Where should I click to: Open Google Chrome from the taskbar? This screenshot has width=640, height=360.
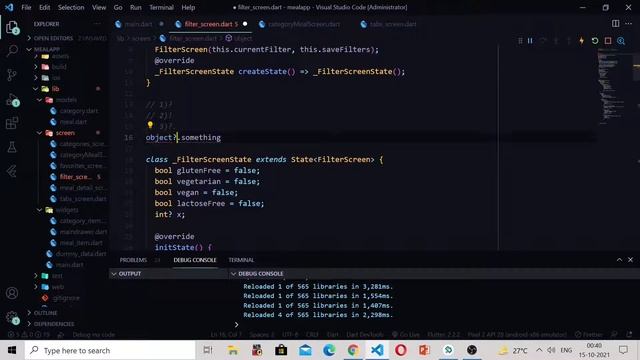pyautogui.click(x=353, y=350)
